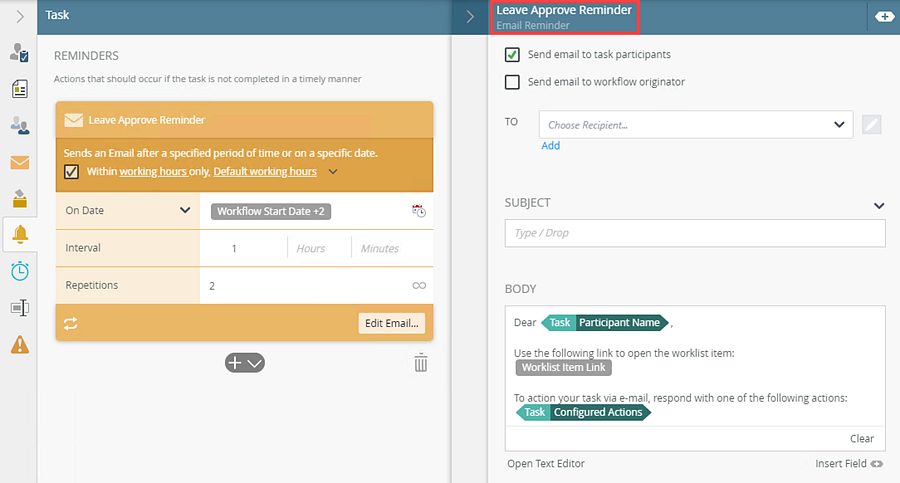
Task: Open the voting ballot box sidebar tab
Action: 20,199
